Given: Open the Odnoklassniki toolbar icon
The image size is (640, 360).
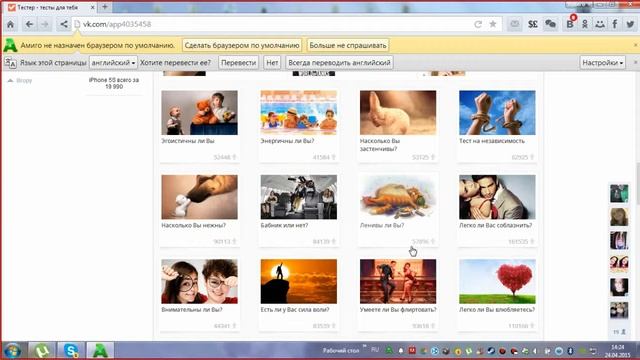Looking at the screenshot, I should point(584,24).
